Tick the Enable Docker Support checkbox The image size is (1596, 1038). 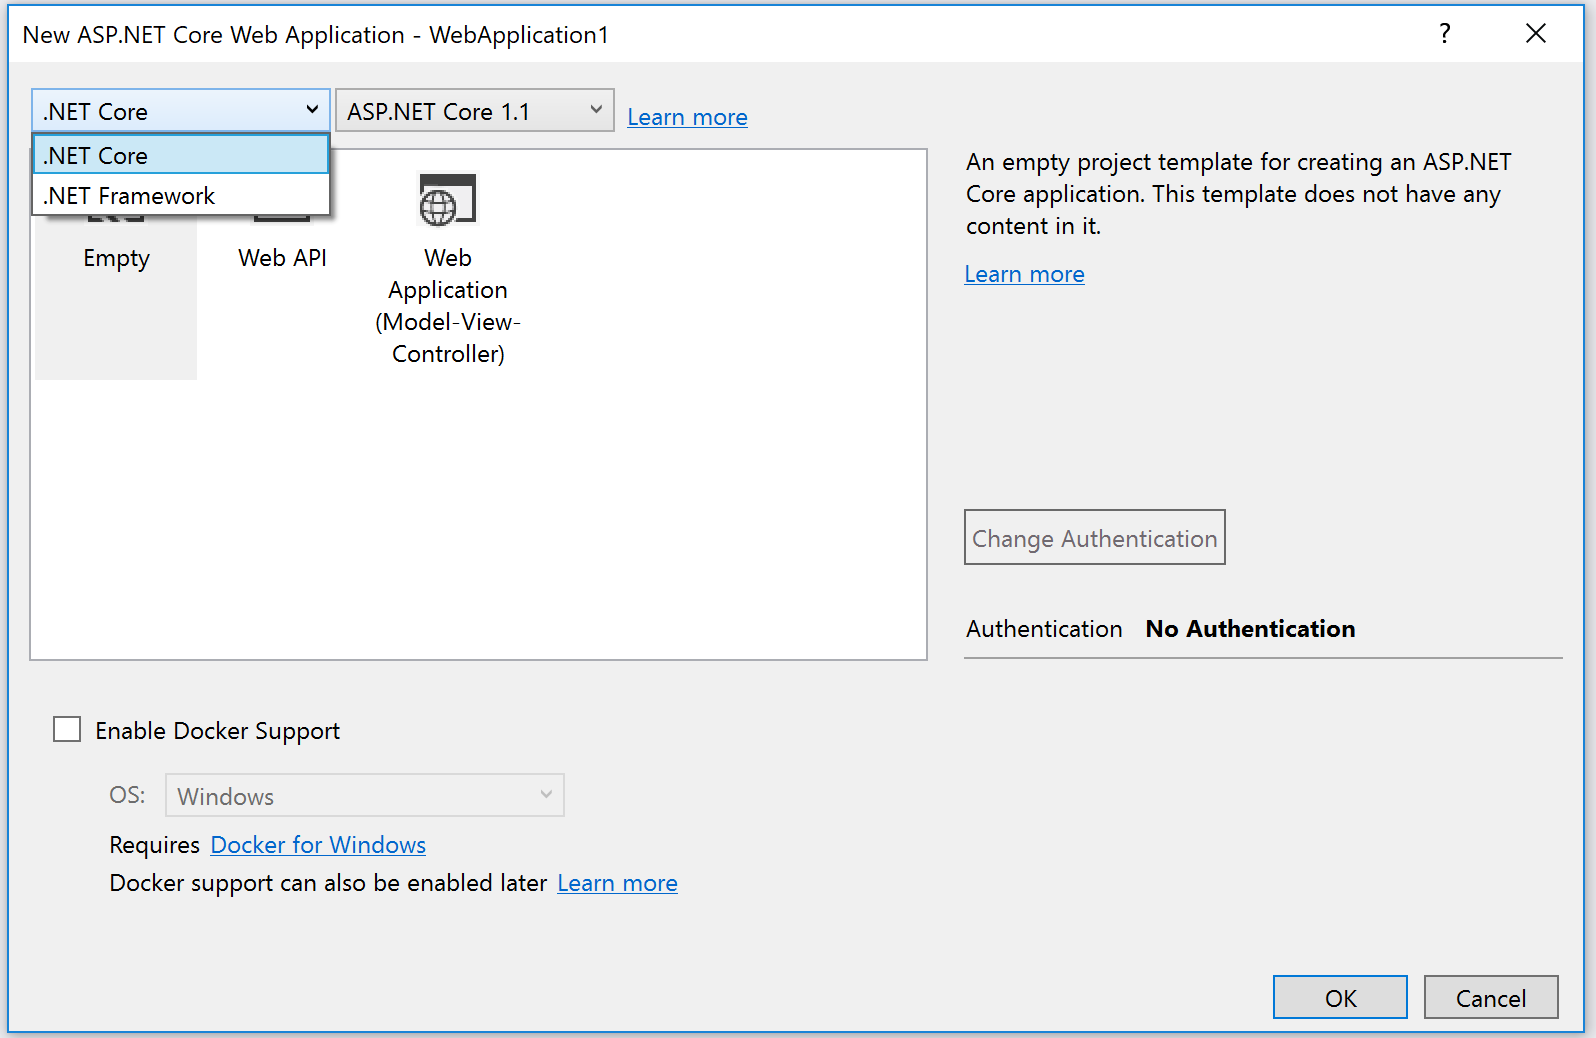click(x=67, y=729)
